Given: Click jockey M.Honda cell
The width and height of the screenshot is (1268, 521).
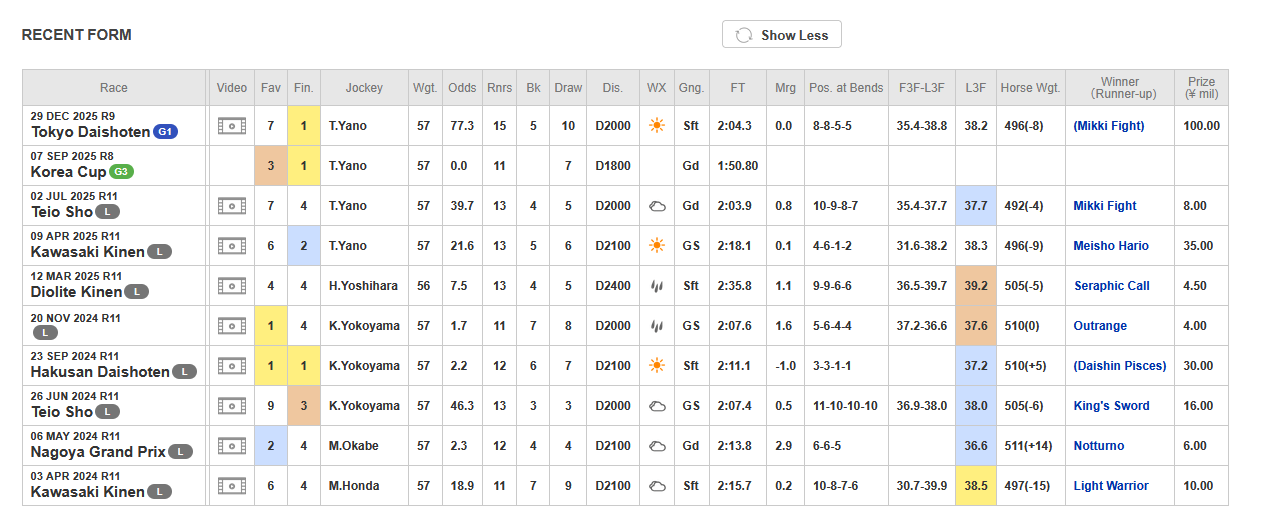Looking at the screenshot, I should (364, 486).
